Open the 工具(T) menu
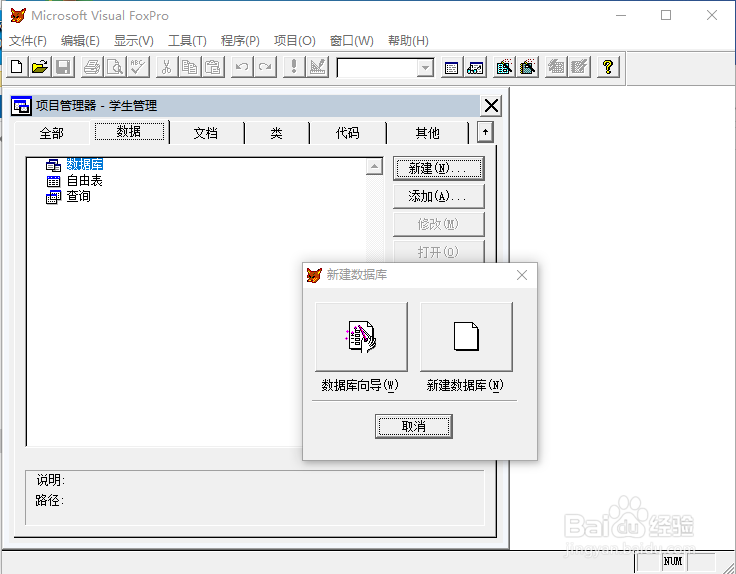This screenshot has width=736, height=574. click(187, 41)
